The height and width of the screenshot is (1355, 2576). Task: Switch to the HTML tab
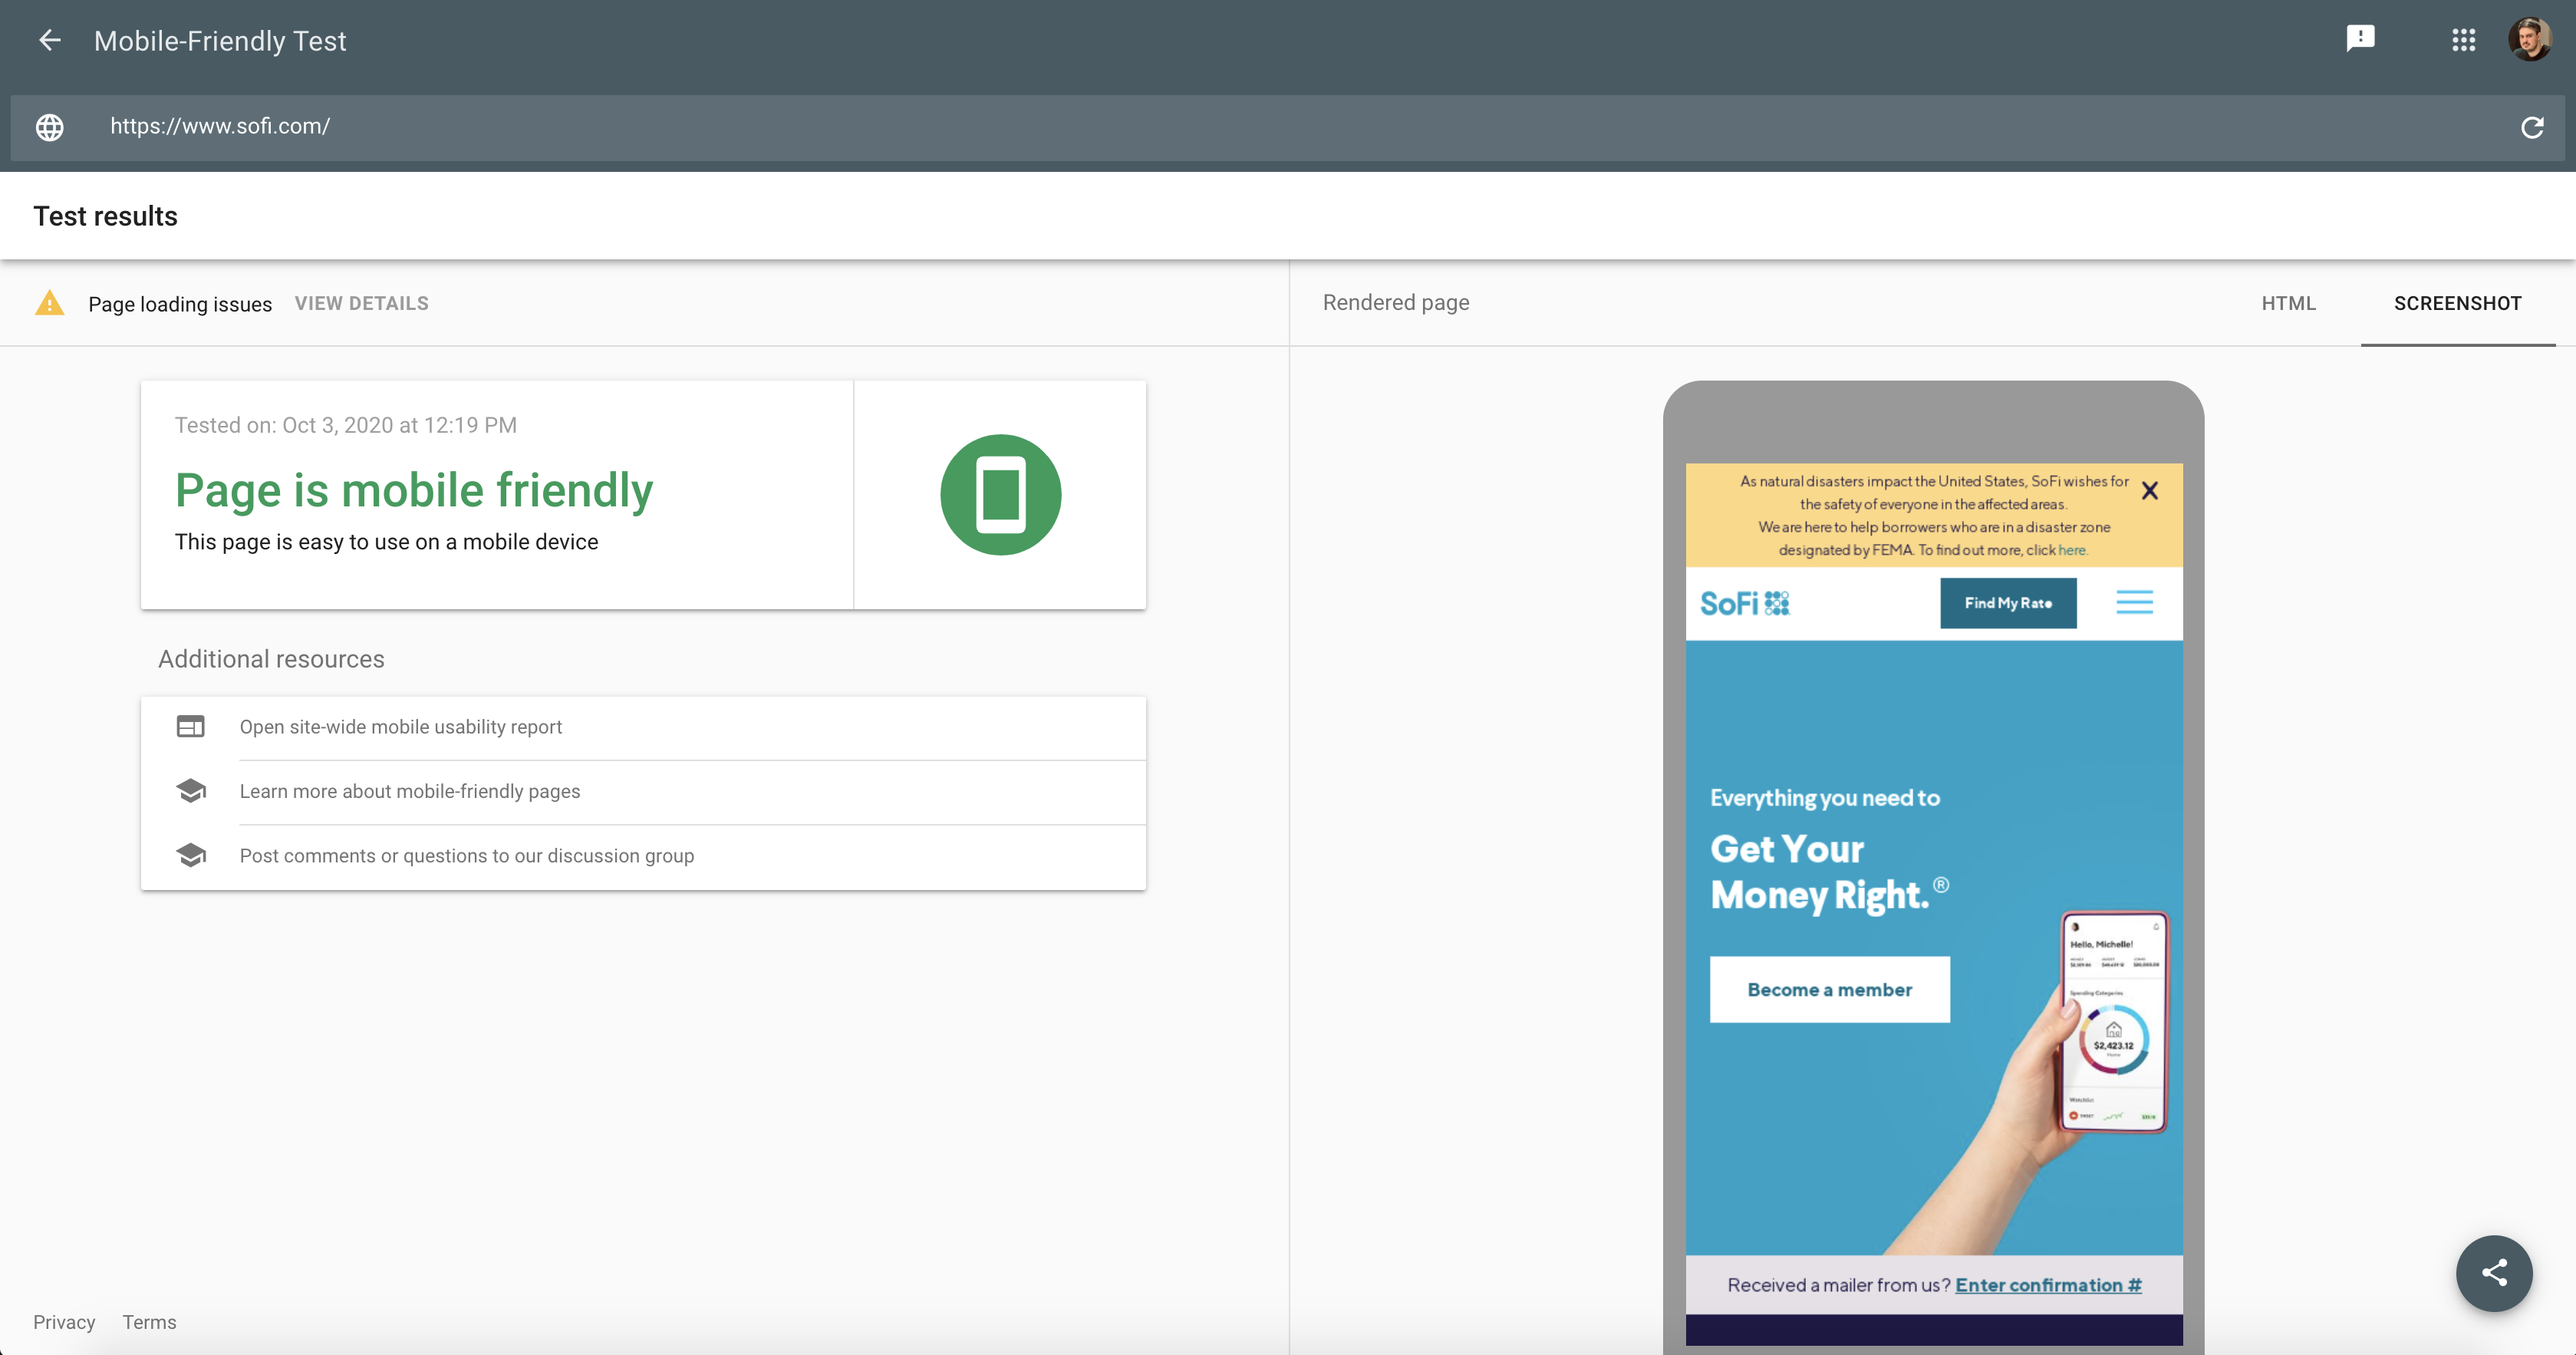2288,303
